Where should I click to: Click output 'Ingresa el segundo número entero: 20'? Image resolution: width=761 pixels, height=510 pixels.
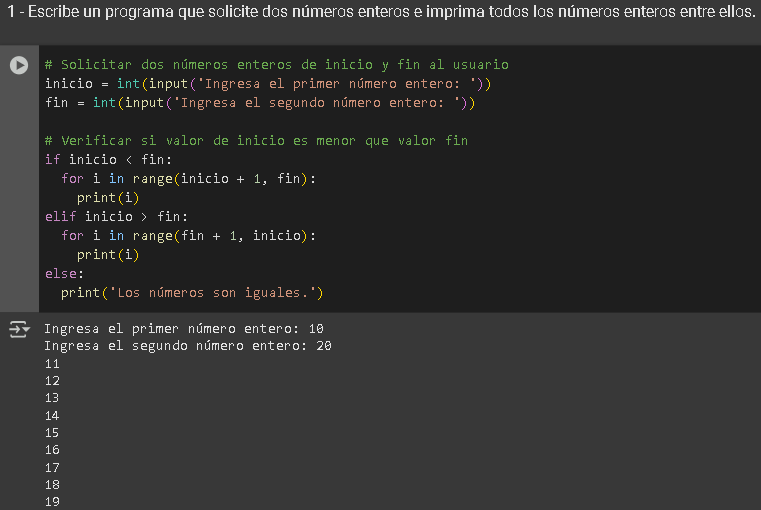point(188,345)
